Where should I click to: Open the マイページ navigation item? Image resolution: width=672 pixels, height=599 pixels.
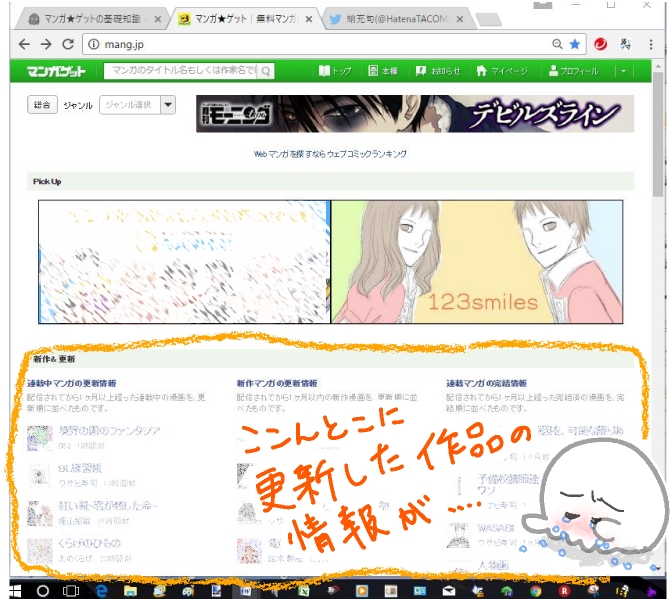click(502, 71)
